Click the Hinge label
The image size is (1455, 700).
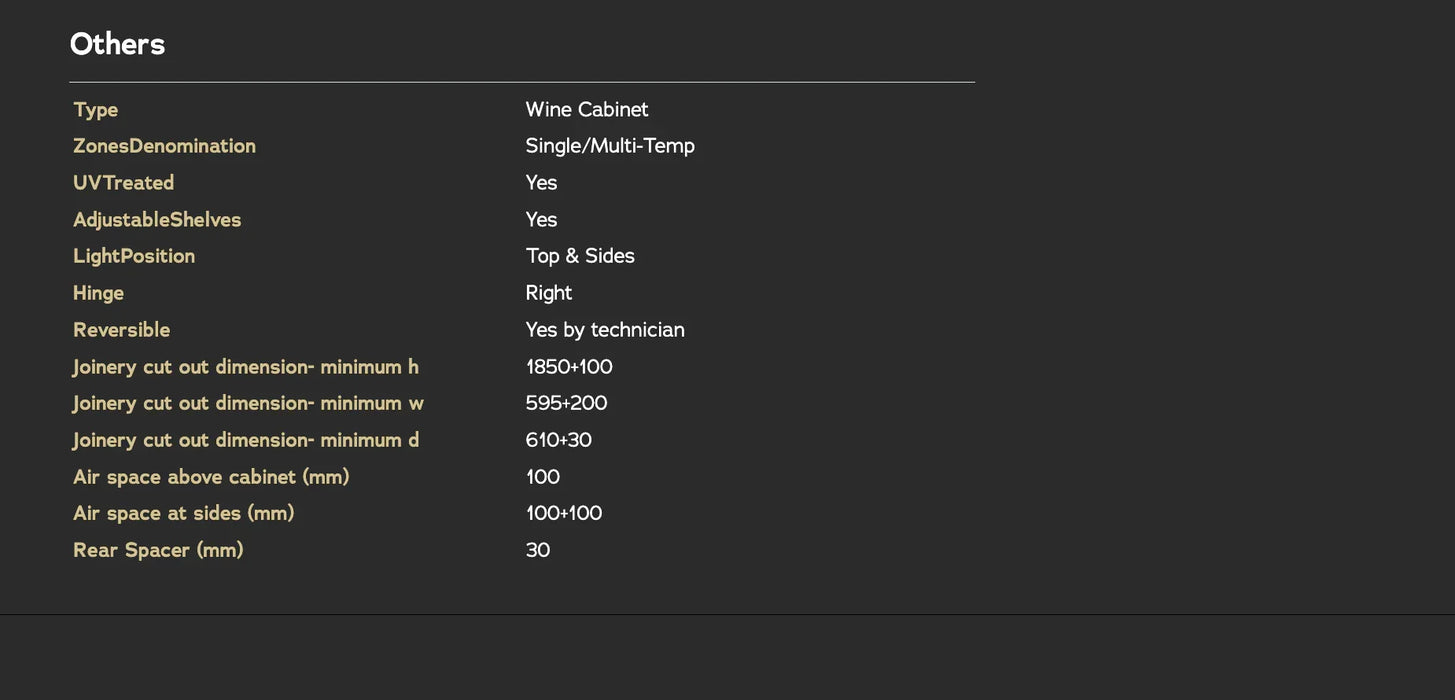(x=98, y=293)
